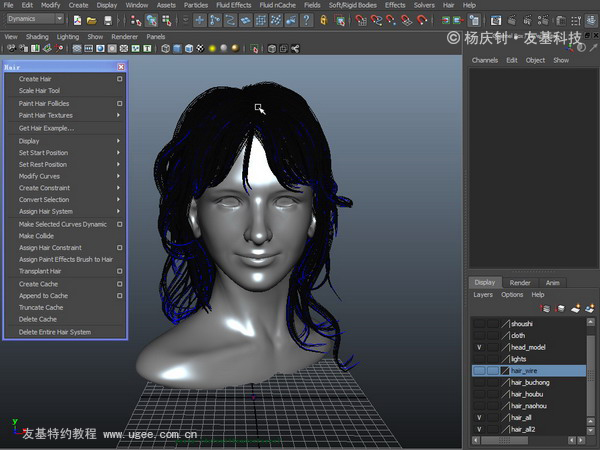Expand the Display submenu in Hair menu
600x450 pixels.
click(118, 141)
